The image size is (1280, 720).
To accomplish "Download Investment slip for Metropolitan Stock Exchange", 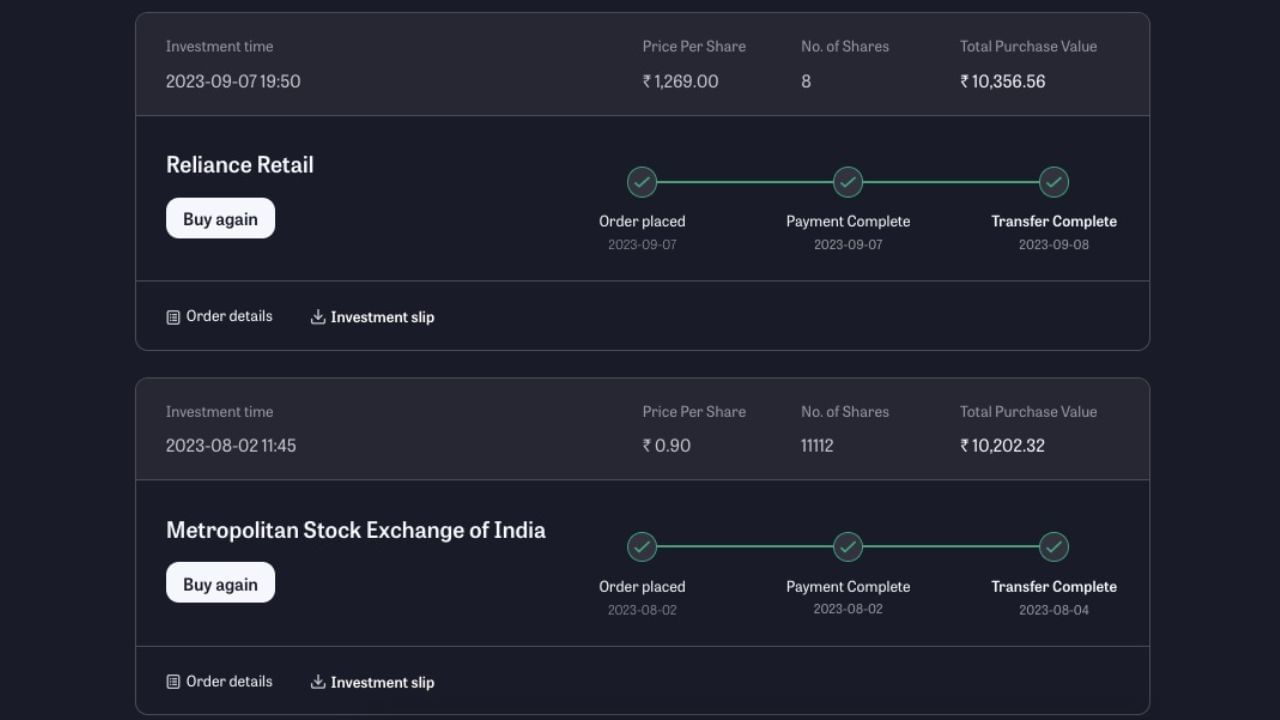I will point(372,682).
